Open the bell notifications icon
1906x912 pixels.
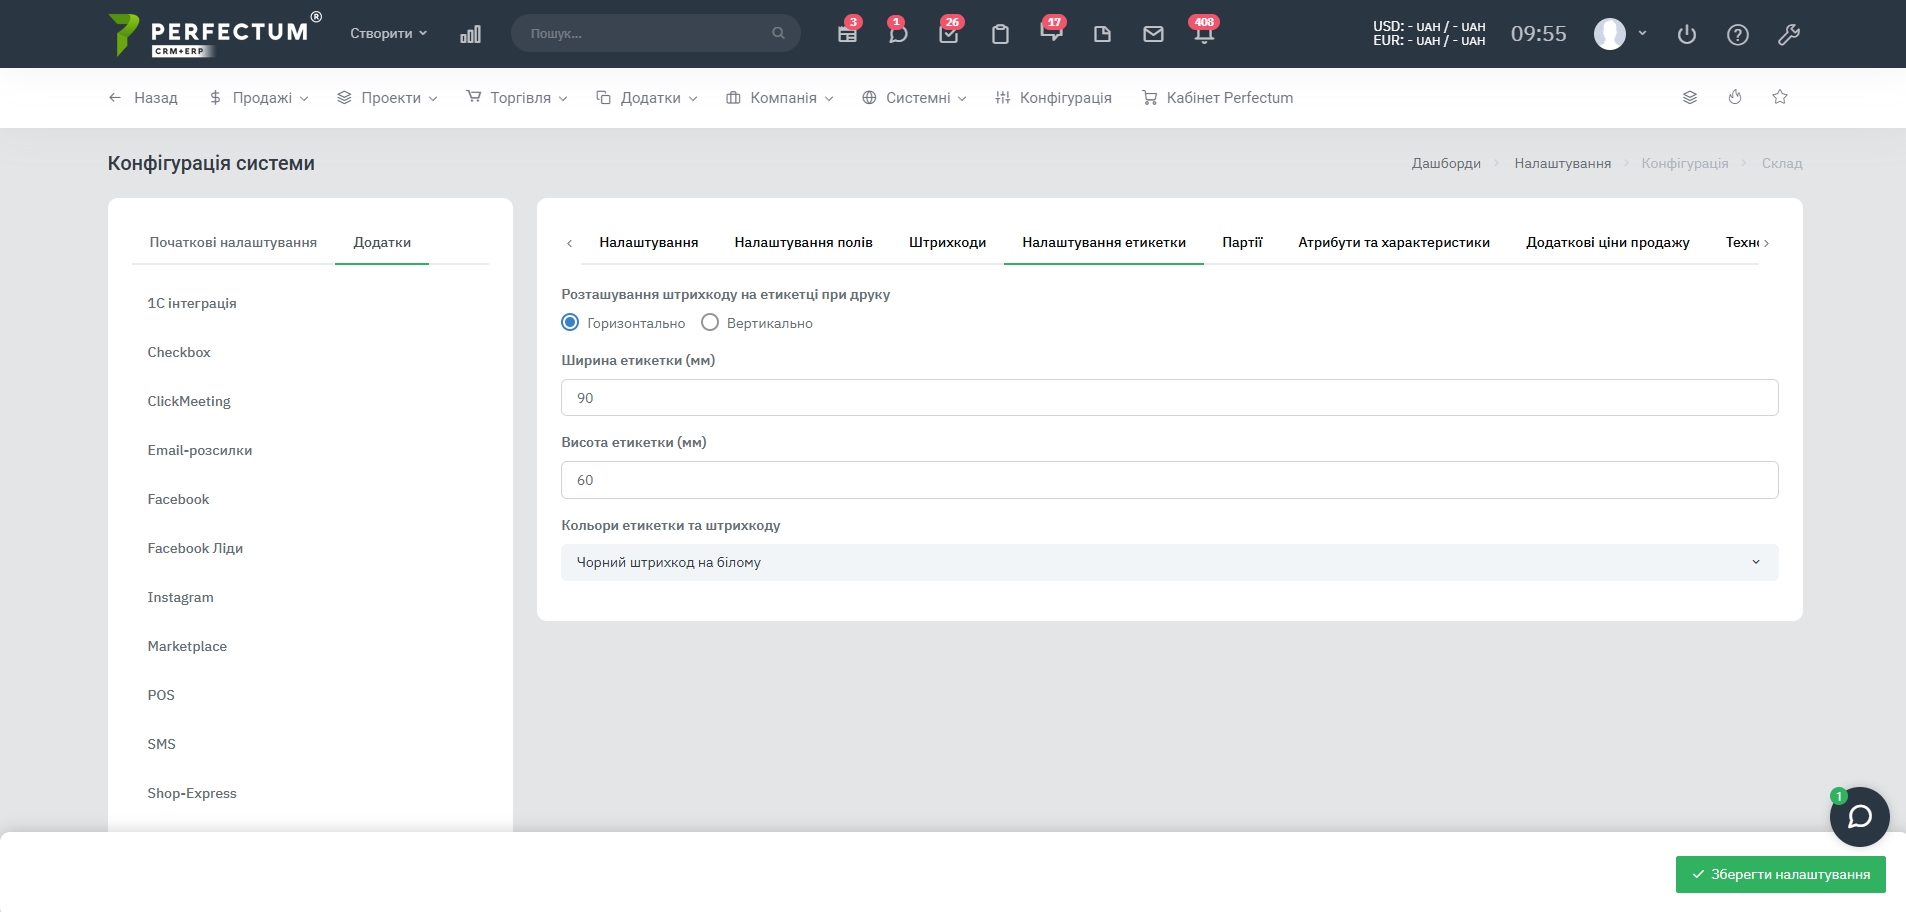(1203, 34)
